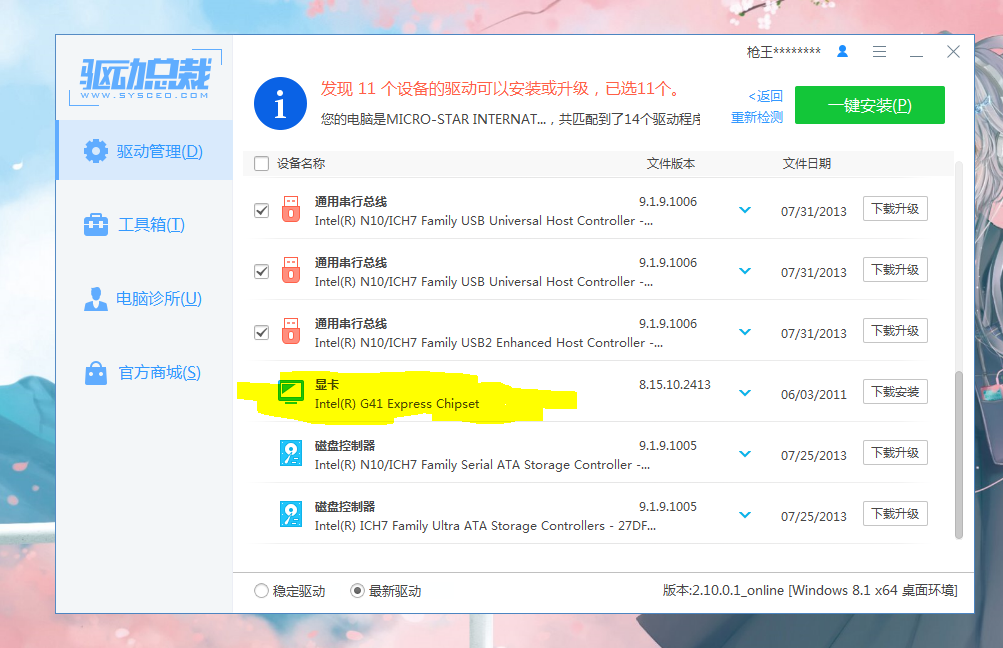
Task: Click the date 06/03/2011
Action: tap(813, 395)
